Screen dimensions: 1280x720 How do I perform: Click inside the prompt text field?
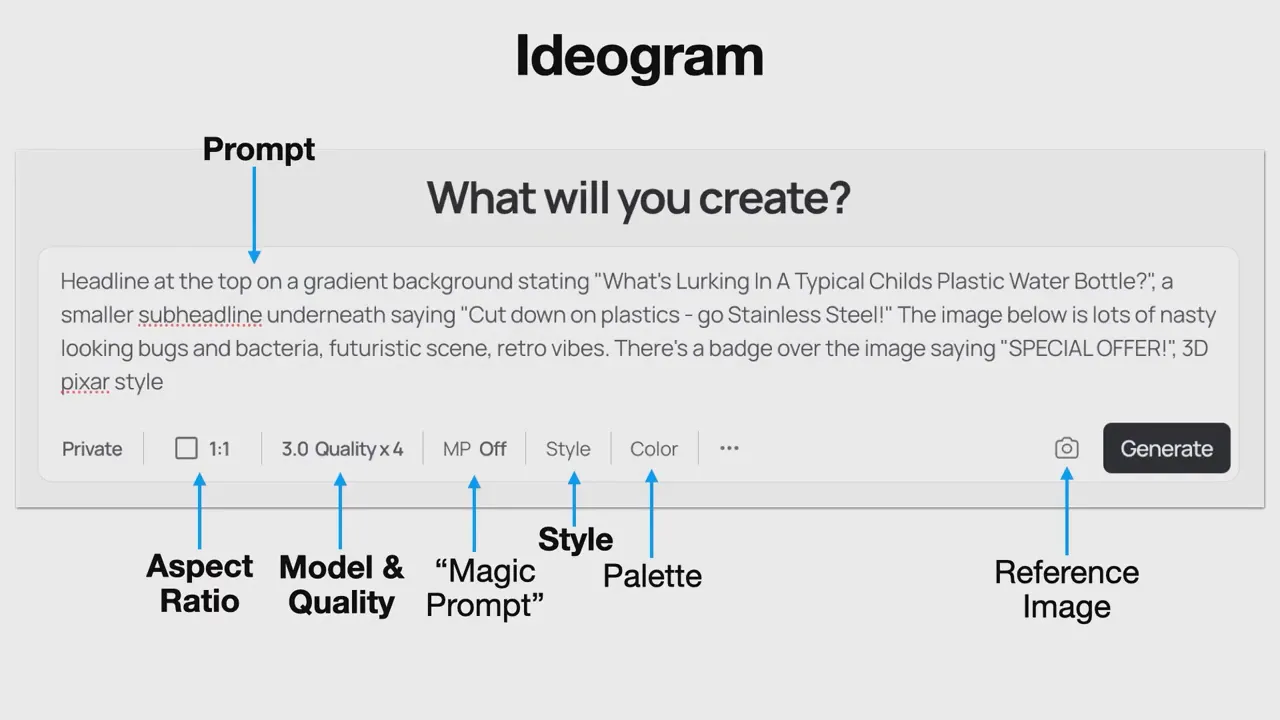[x=638, y=332]
